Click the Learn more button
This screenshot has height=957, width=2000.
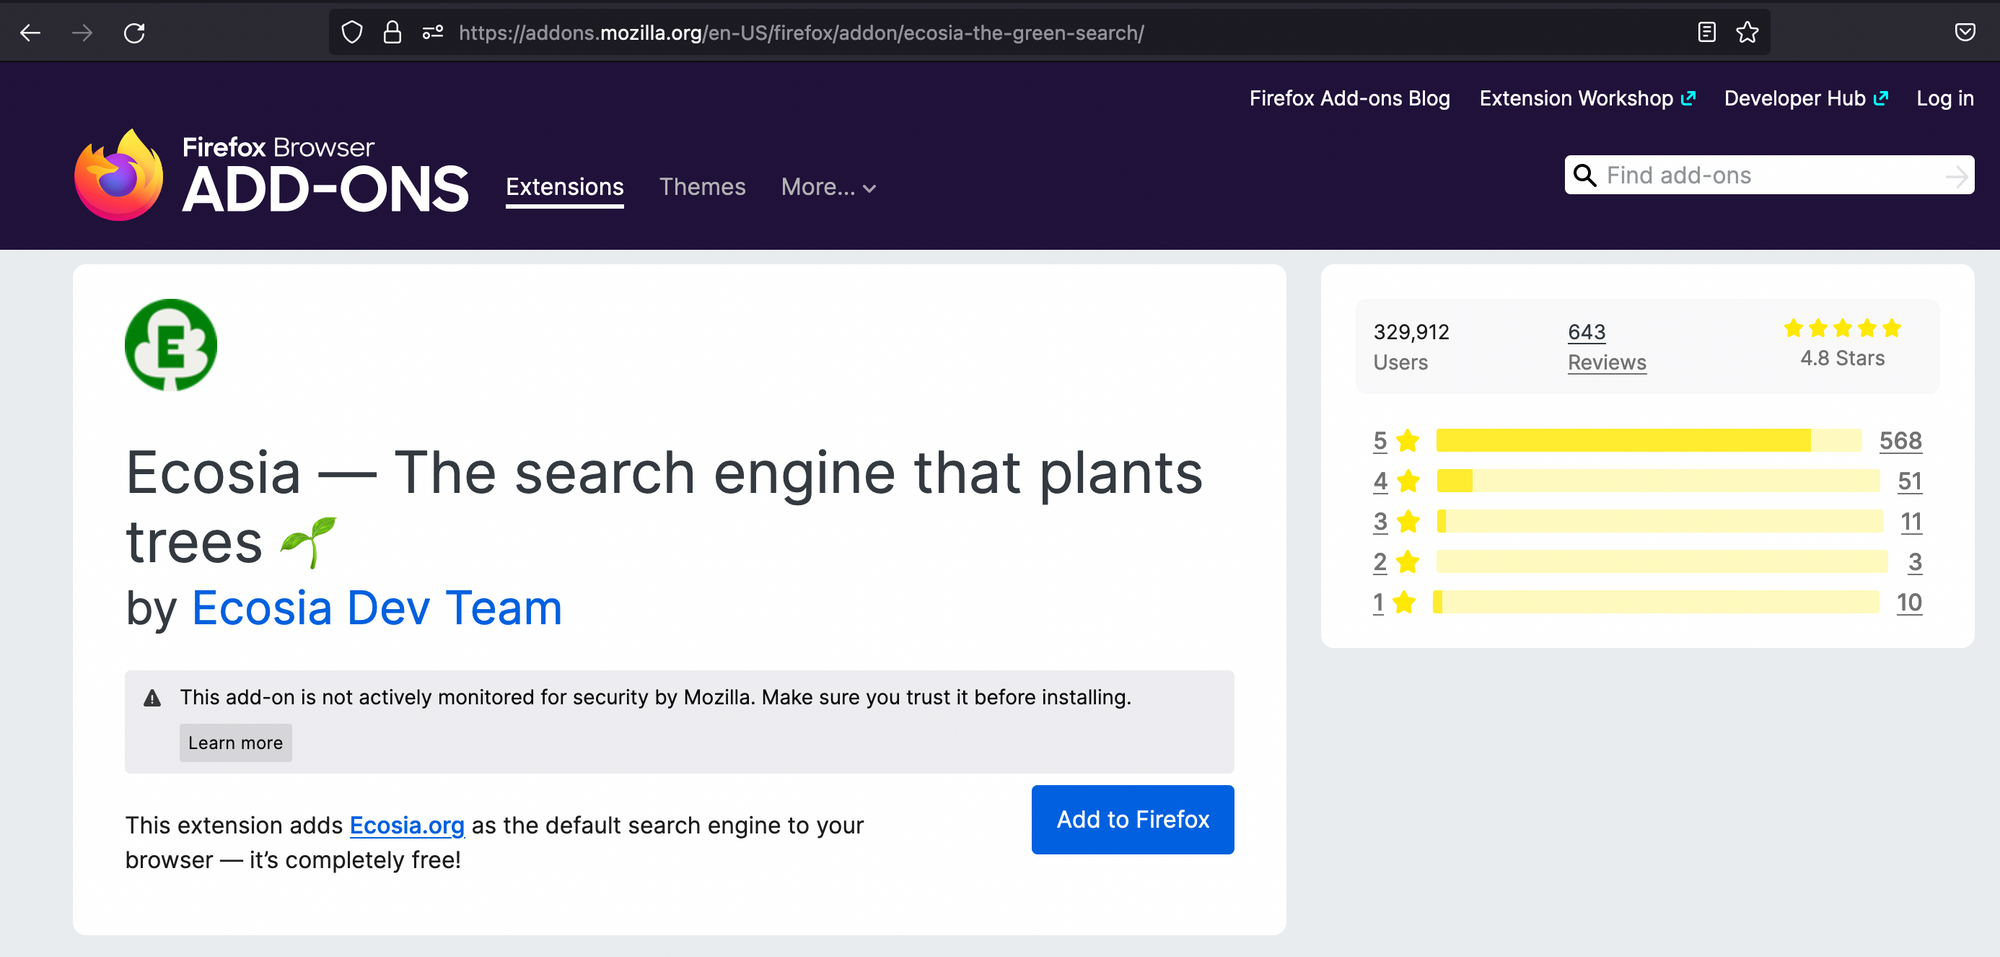(x=236, y=743)
